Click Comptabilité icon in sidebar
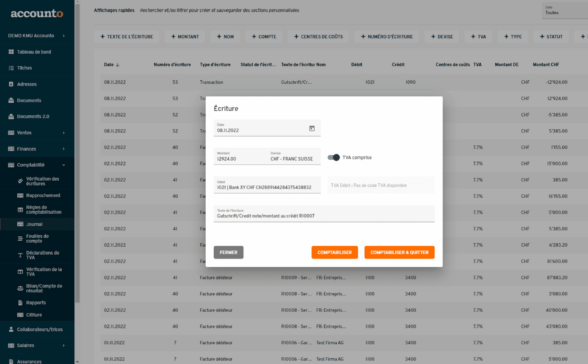Image resolution: width=588 pixels, height=364 pixels. click(x=11, y=165)
